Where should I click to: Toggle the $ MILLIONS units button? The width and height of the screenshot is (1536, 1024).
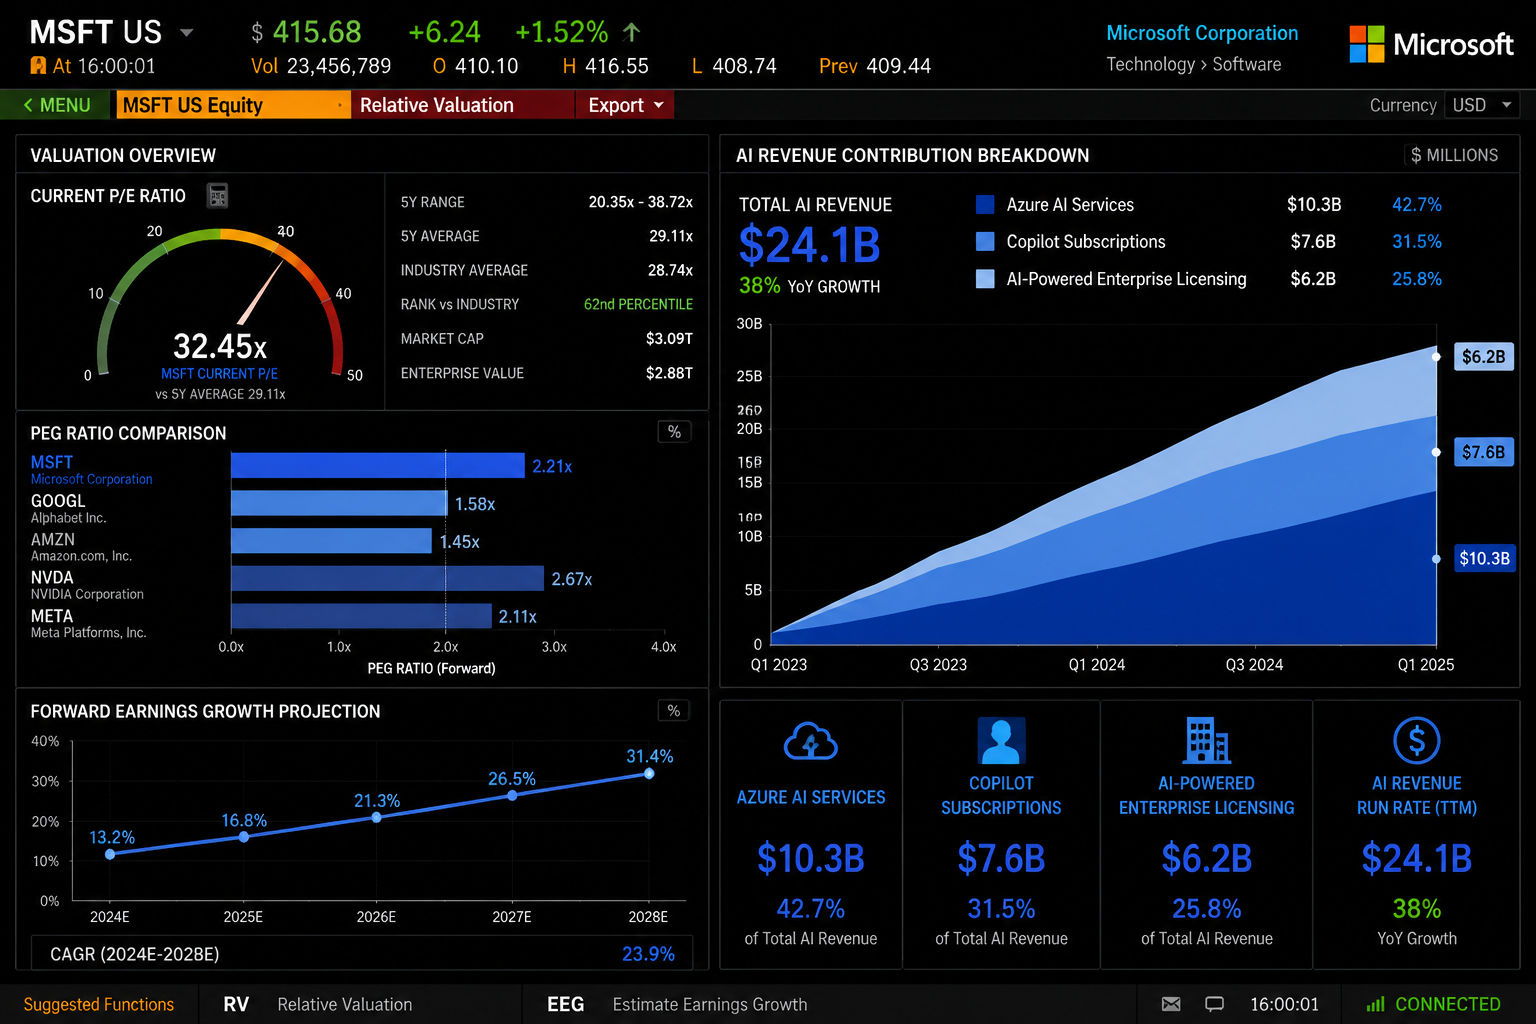tap(1454, 155)
